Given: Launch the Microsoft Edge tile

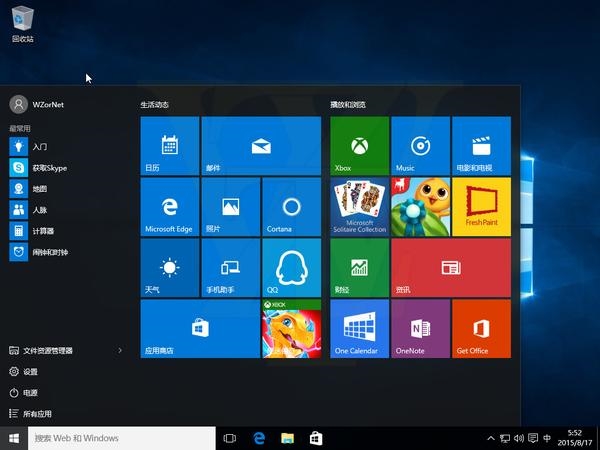Looking at the screenshot, I should (170, 207).
